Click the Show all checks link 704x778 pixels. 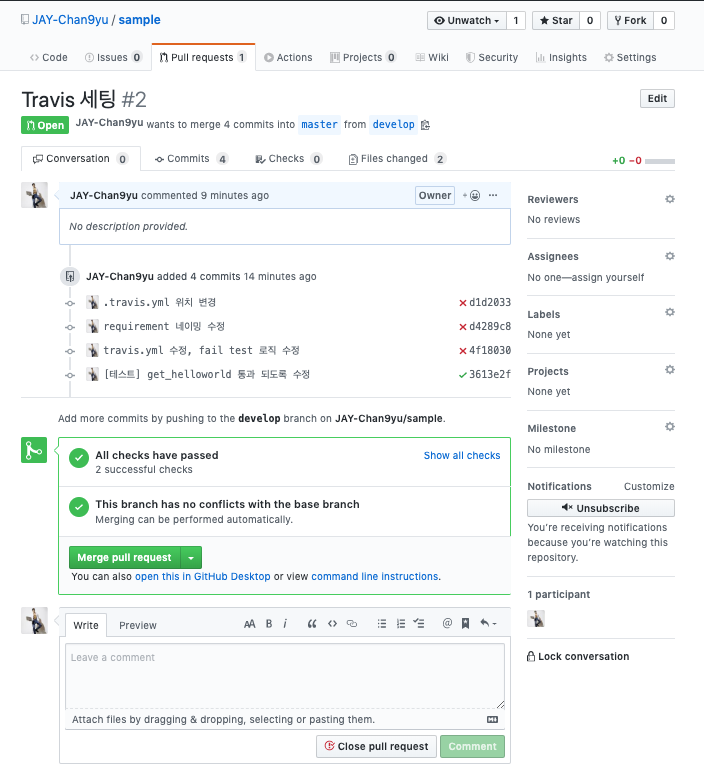(x=462, y=455)
